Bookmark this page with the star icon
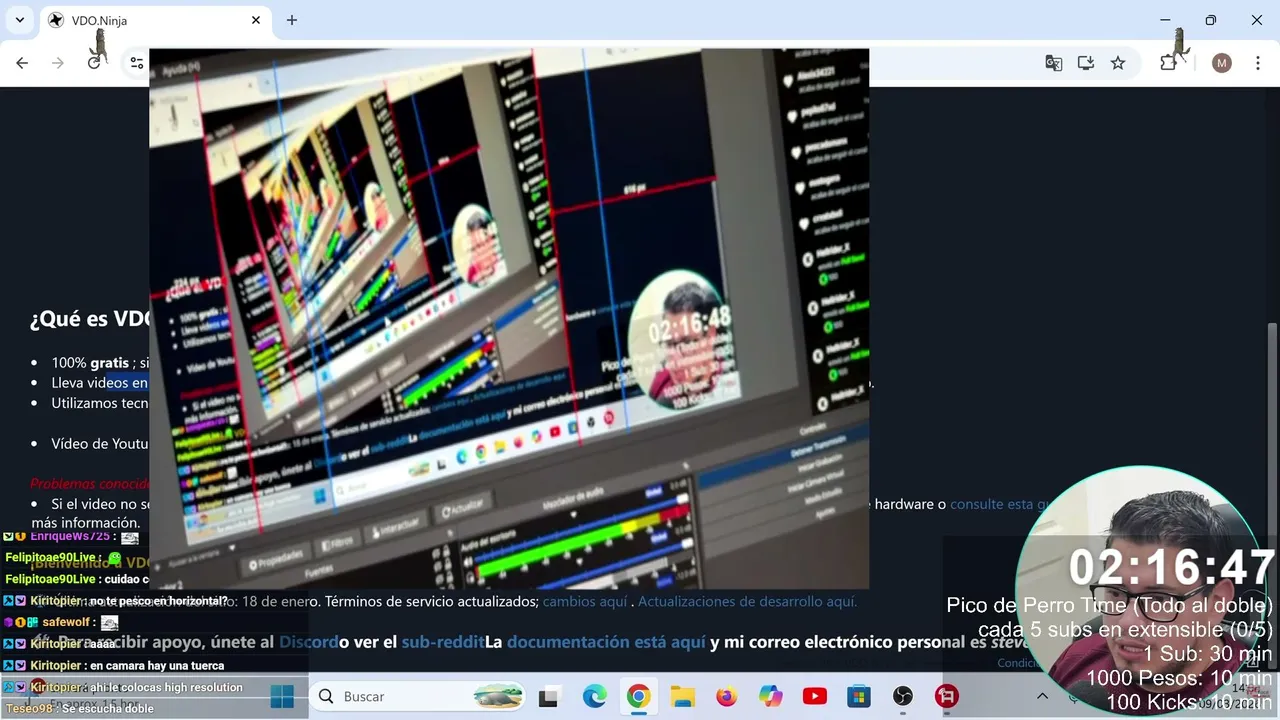Image resolution: width=1280 pixels, height=720 pixels. [1118, 63]
